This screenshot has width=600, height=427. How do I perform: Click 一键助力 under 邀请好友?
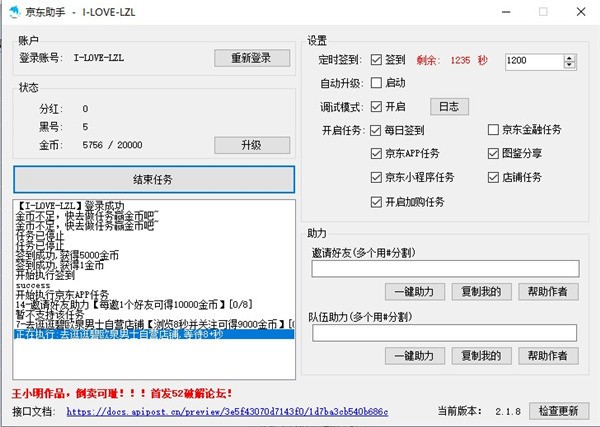click(415, 292)
